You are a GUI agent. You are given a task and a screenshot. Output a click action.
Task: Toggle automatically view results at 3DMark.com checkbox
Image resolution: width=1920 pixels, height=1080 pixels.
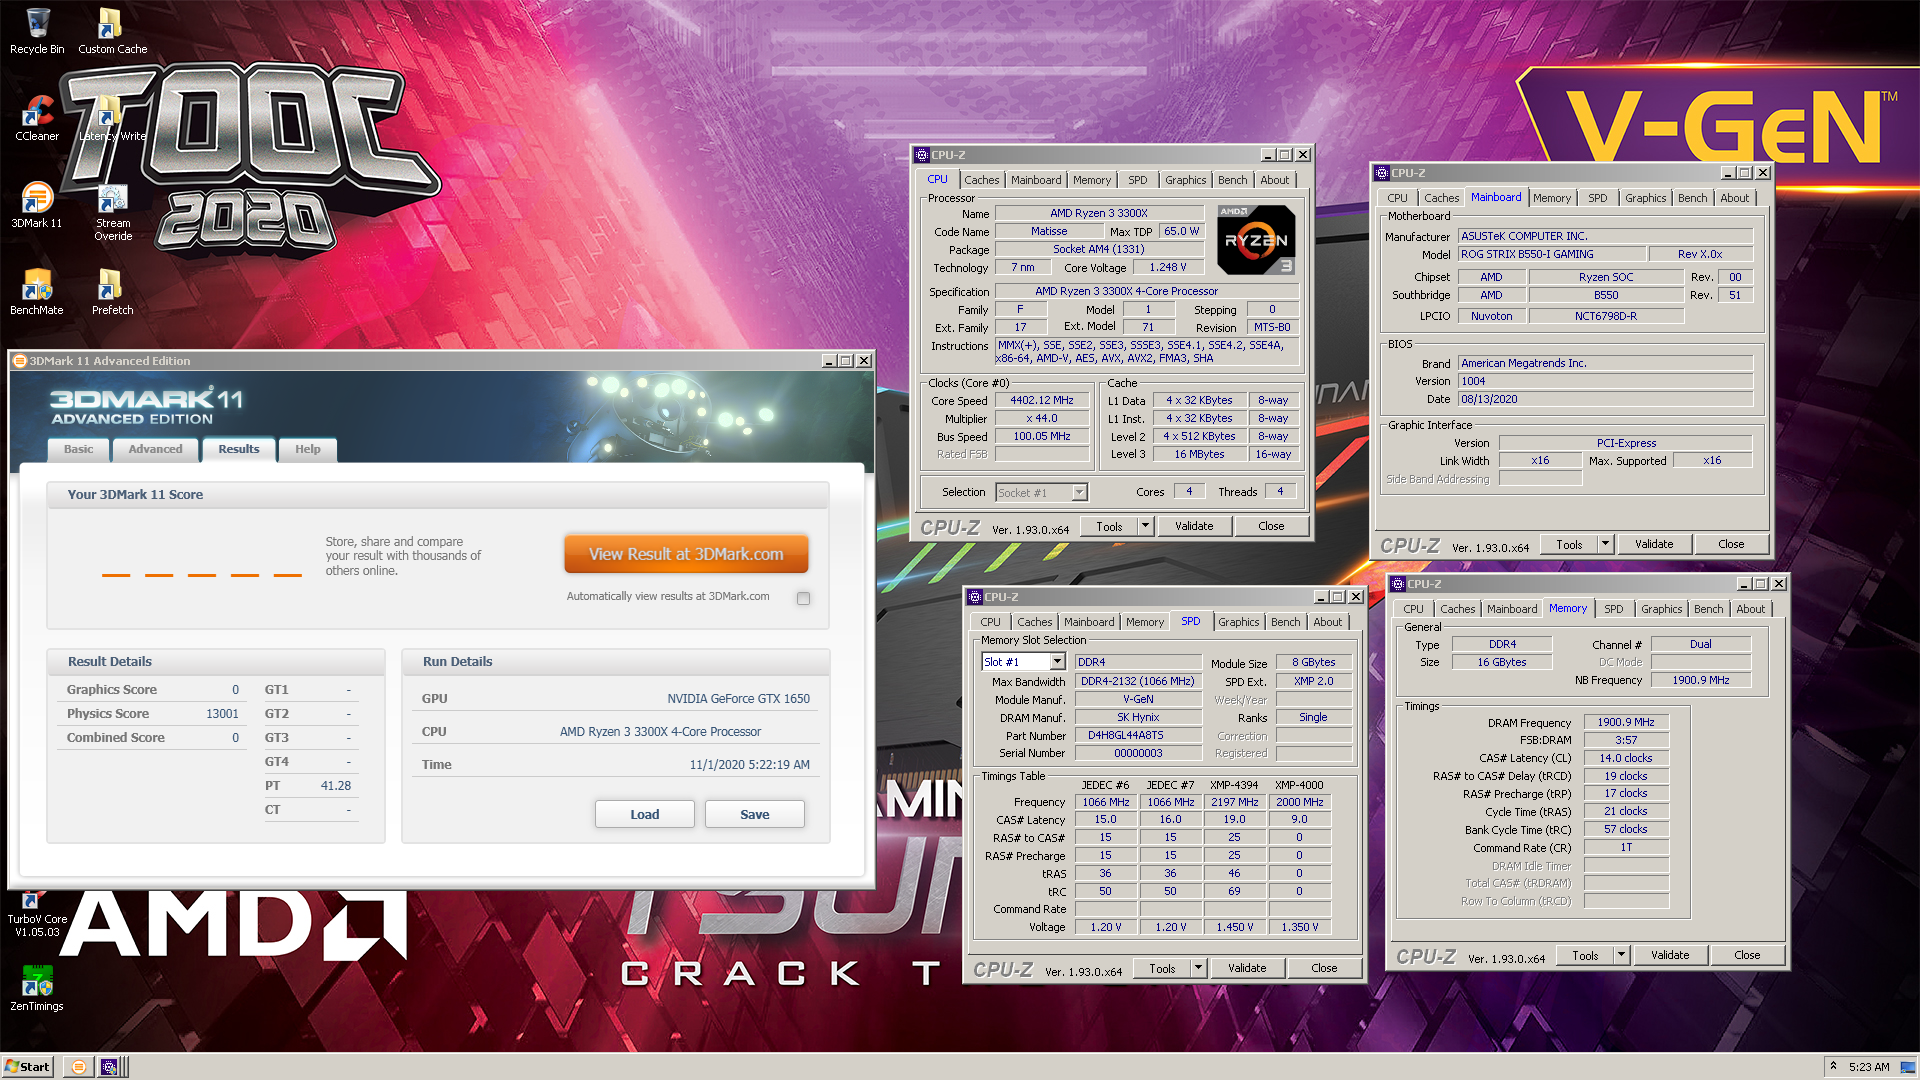pos(803,598)
